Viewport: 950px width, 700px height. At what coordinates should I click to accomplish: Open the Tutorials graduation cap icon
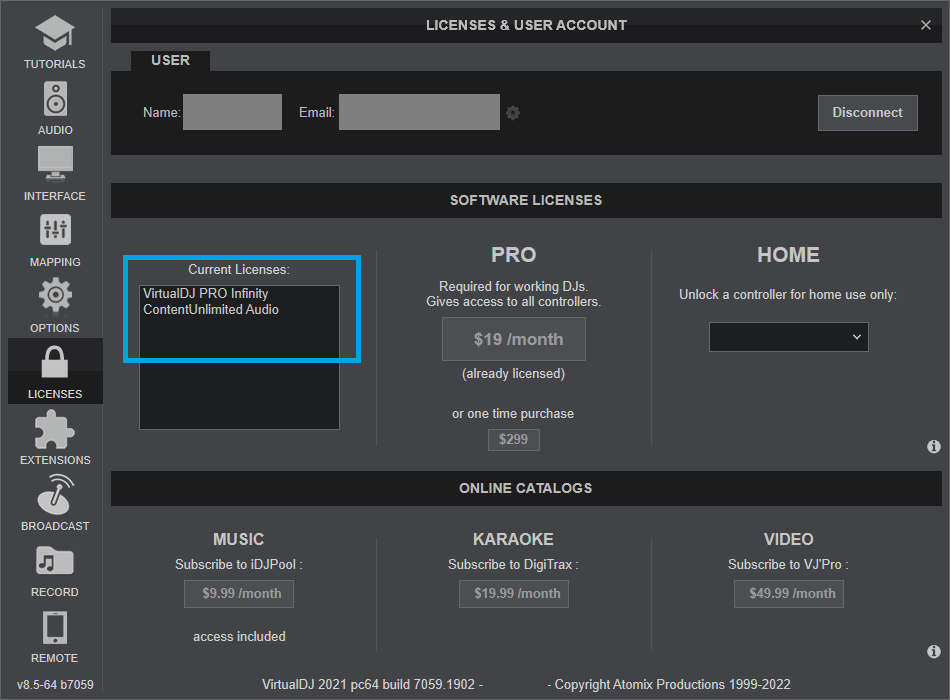click(x=55, y=33)
